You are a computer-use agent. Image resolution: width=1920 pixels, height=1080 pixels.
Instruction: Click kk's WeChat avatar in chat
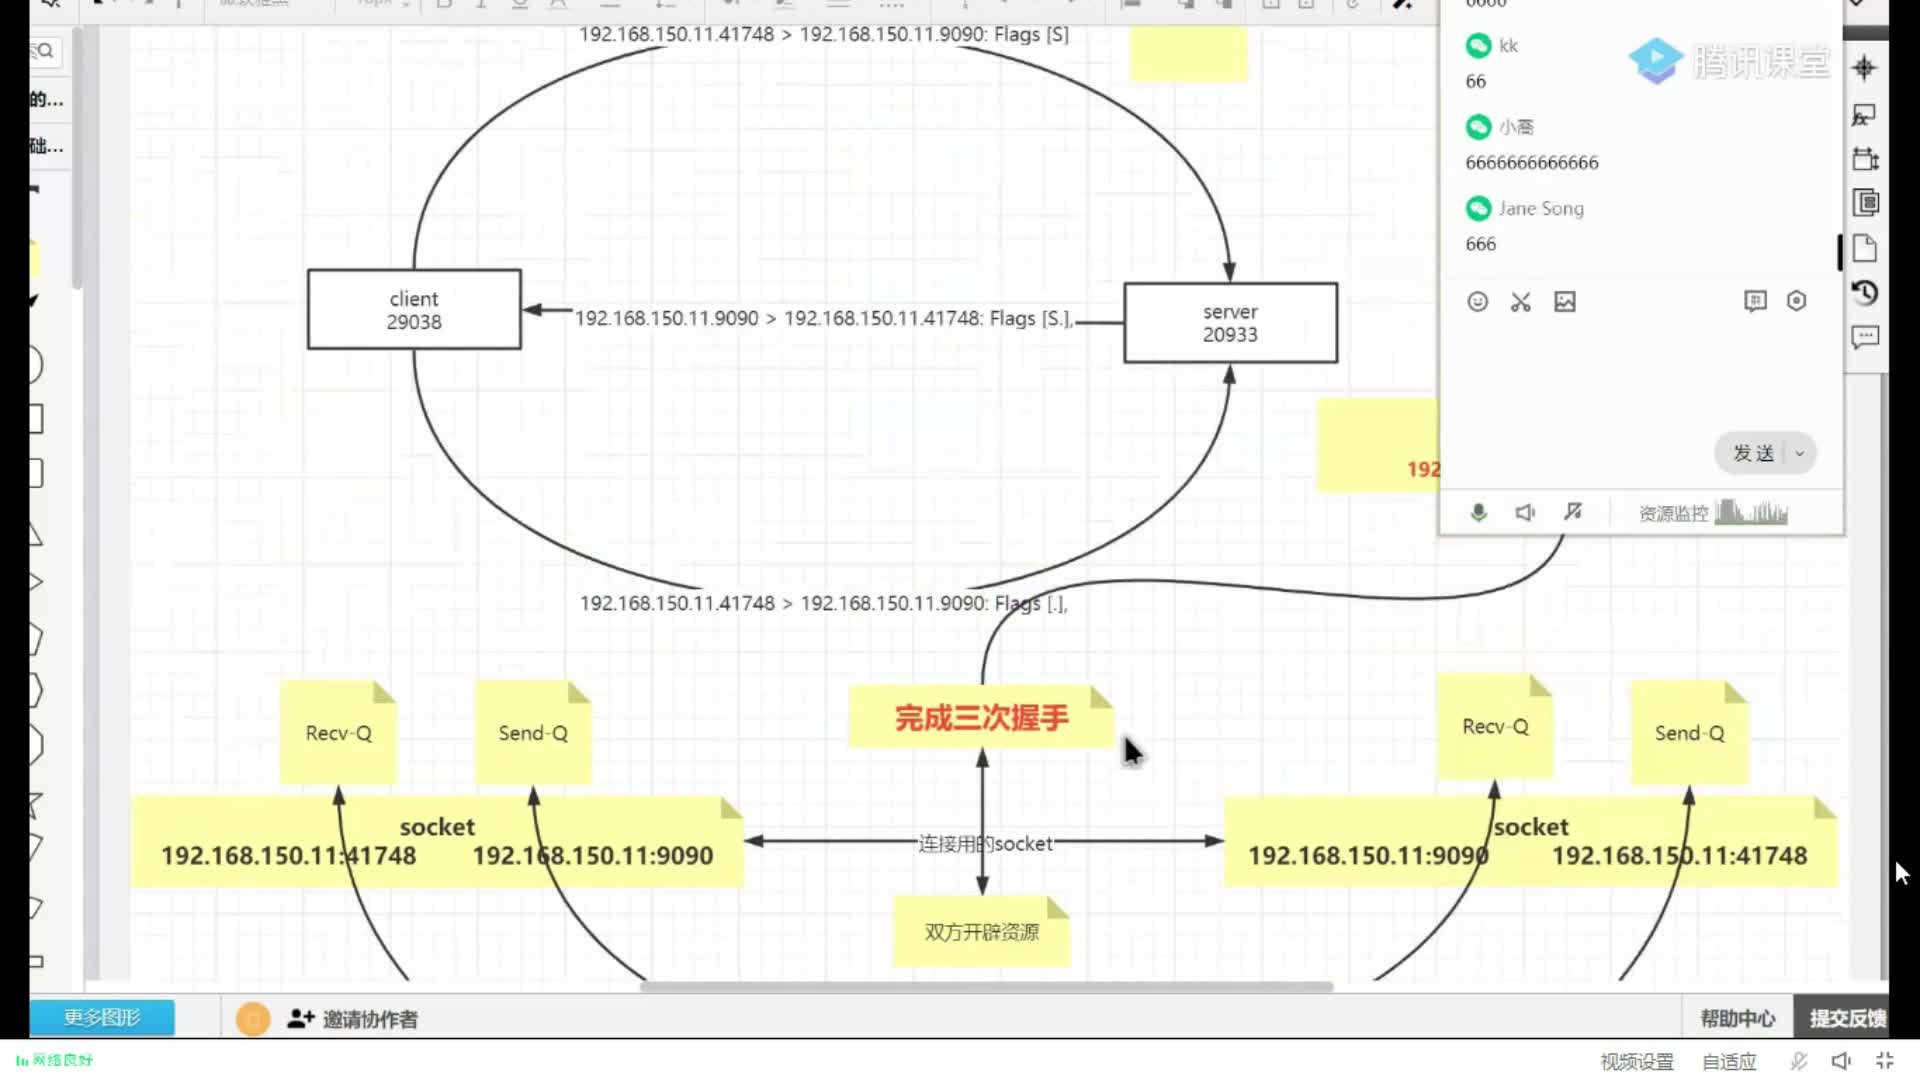click(1478, 46)
